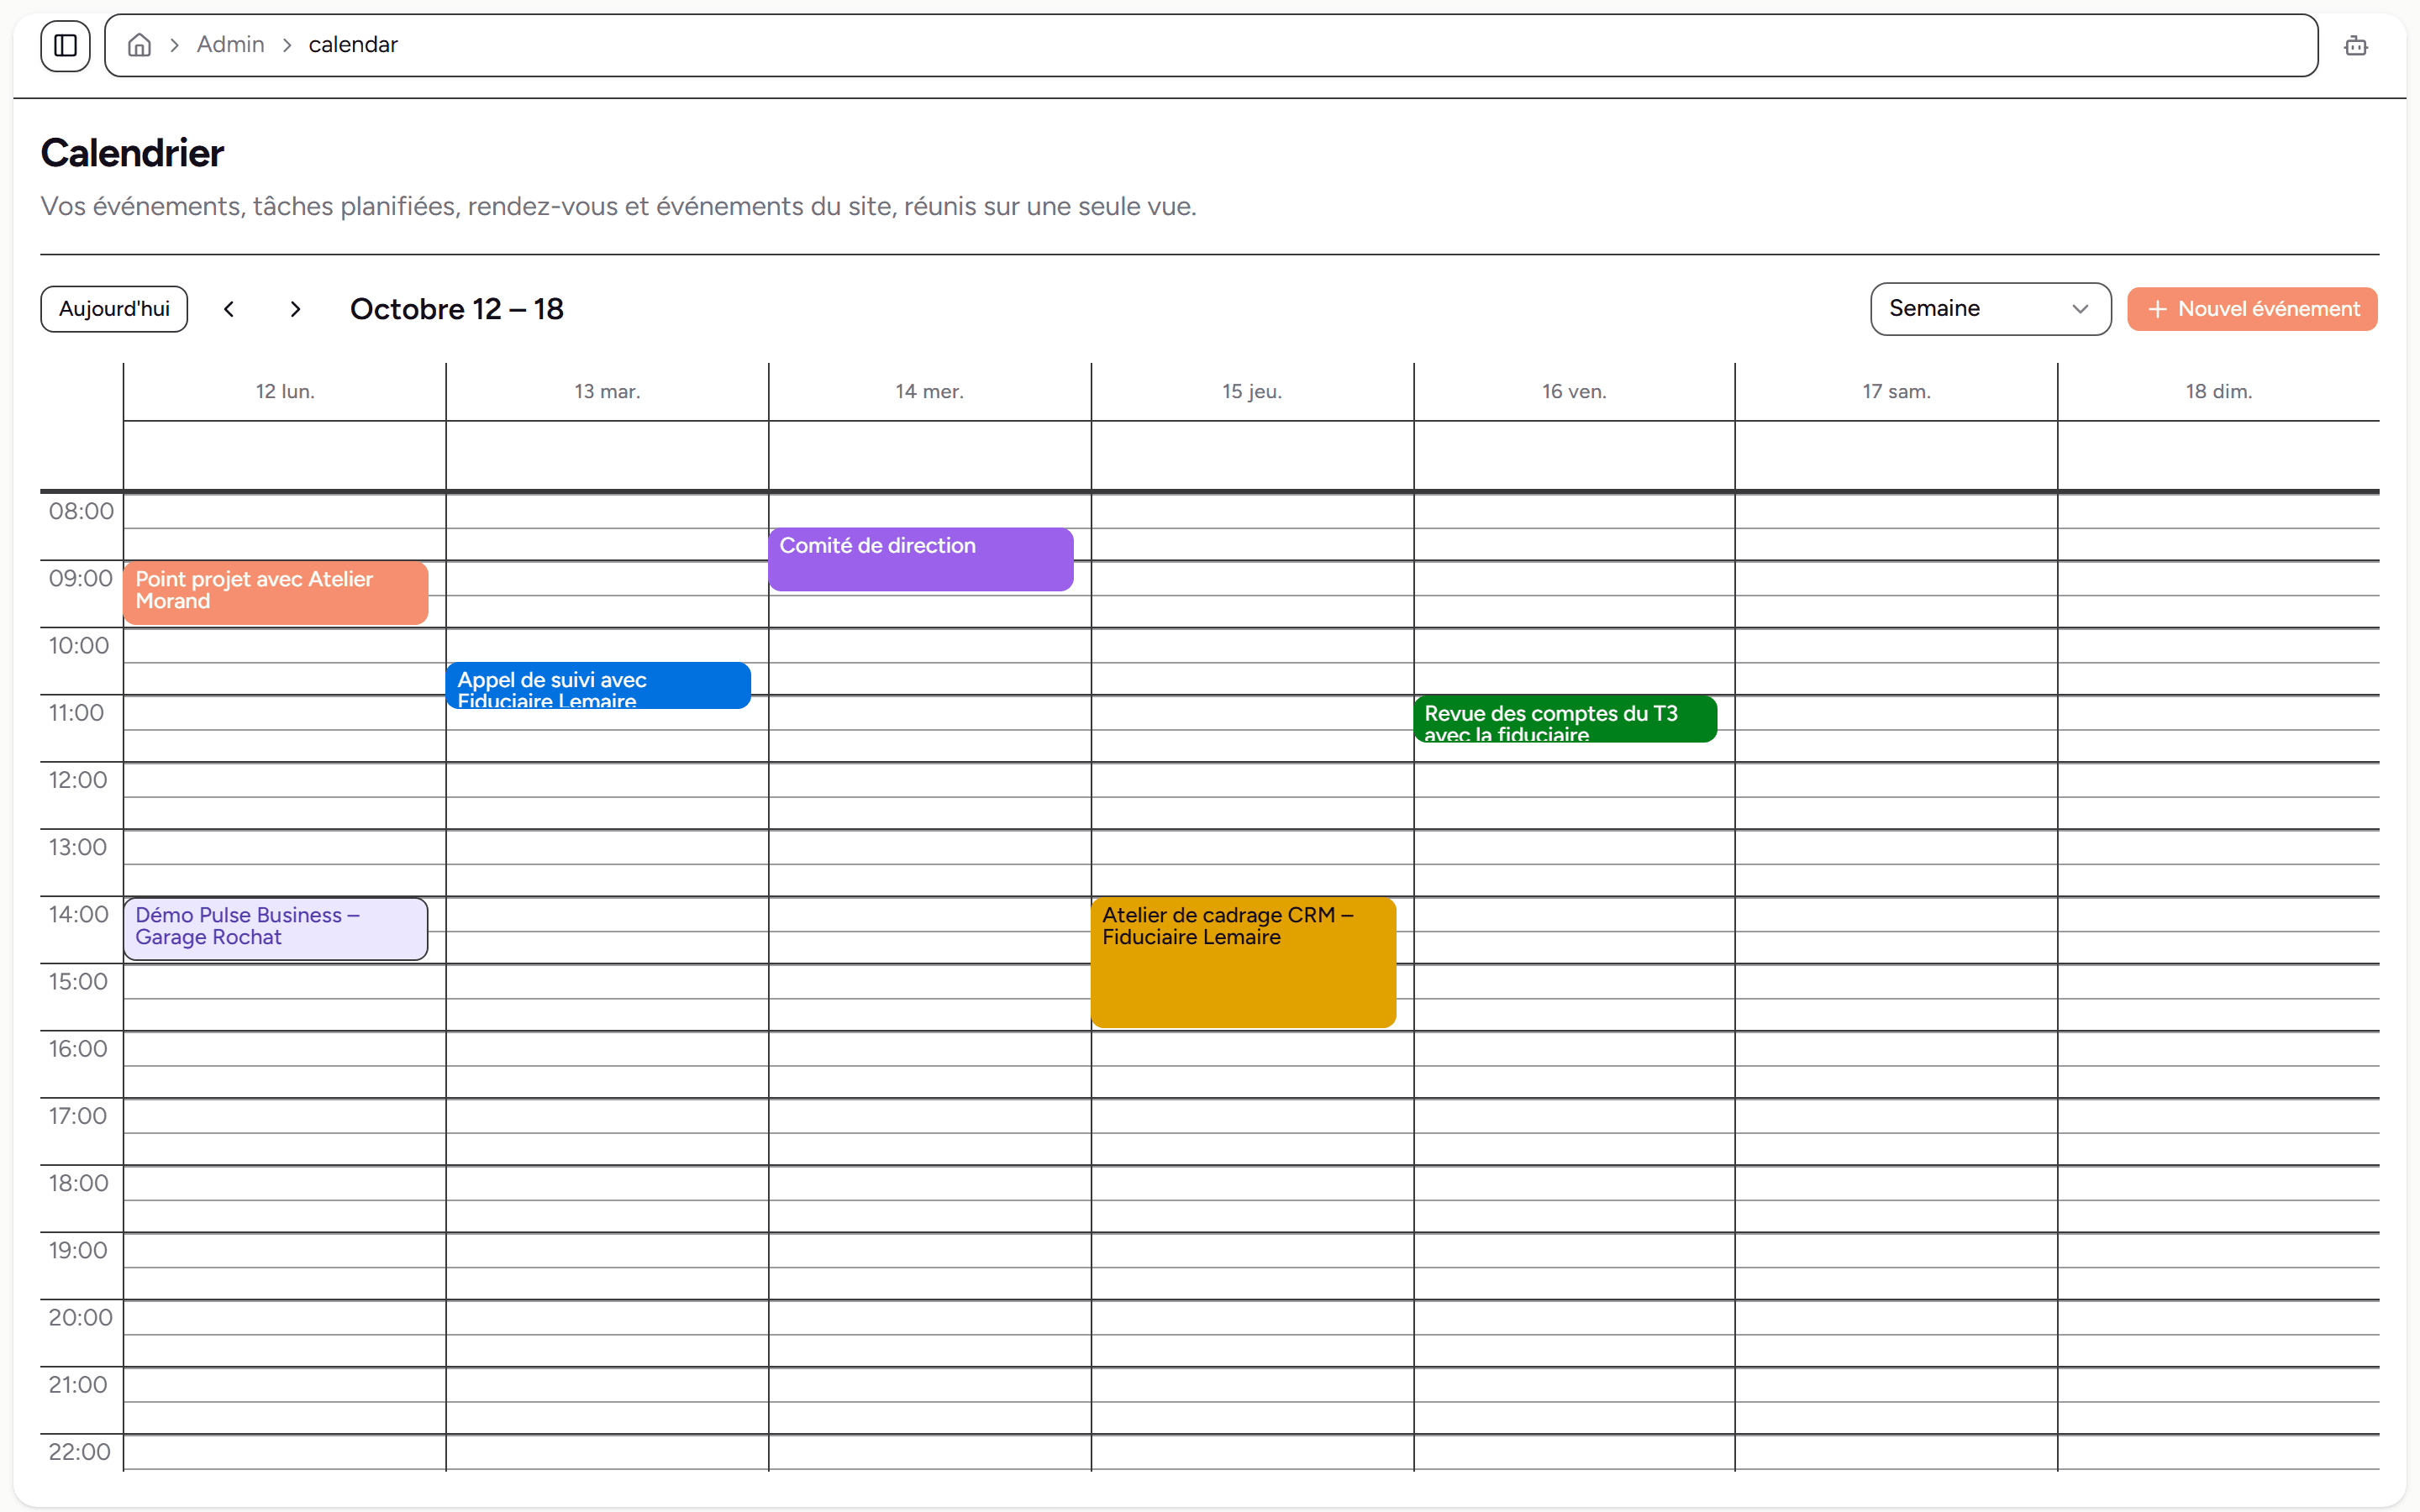Go to home via house icon
Screen dimensions: 2420x1512
(139, 45)
